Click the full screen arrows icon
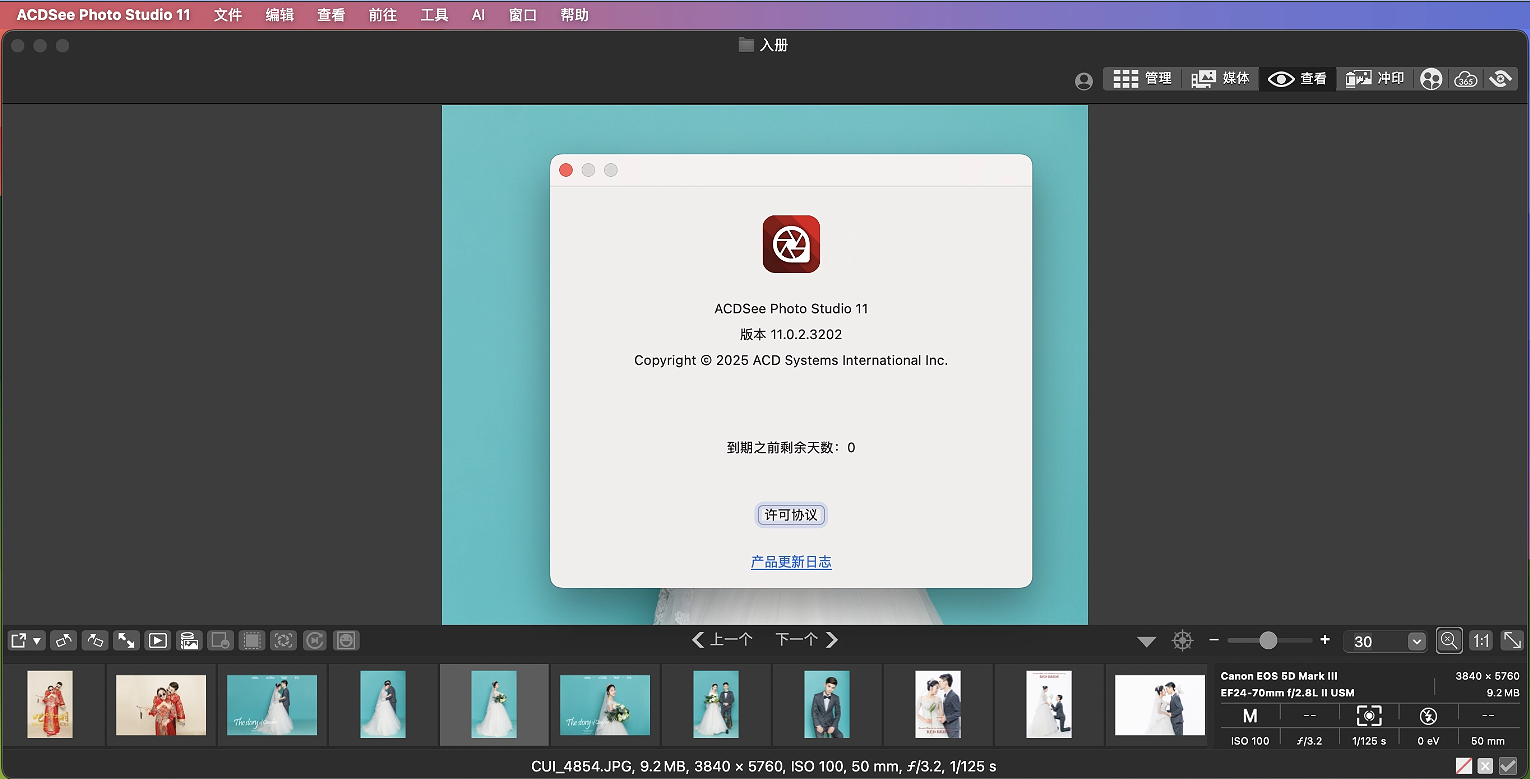This screenshot has width=1530, height=779. 126,640
